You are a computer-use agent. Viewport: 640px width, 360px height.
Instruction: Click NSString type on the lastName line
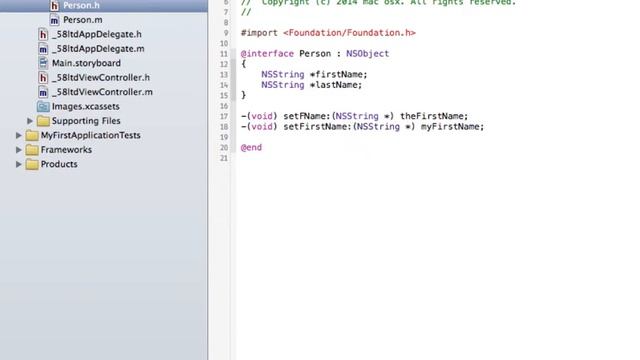pyautogui.click(x=283, y=85)
